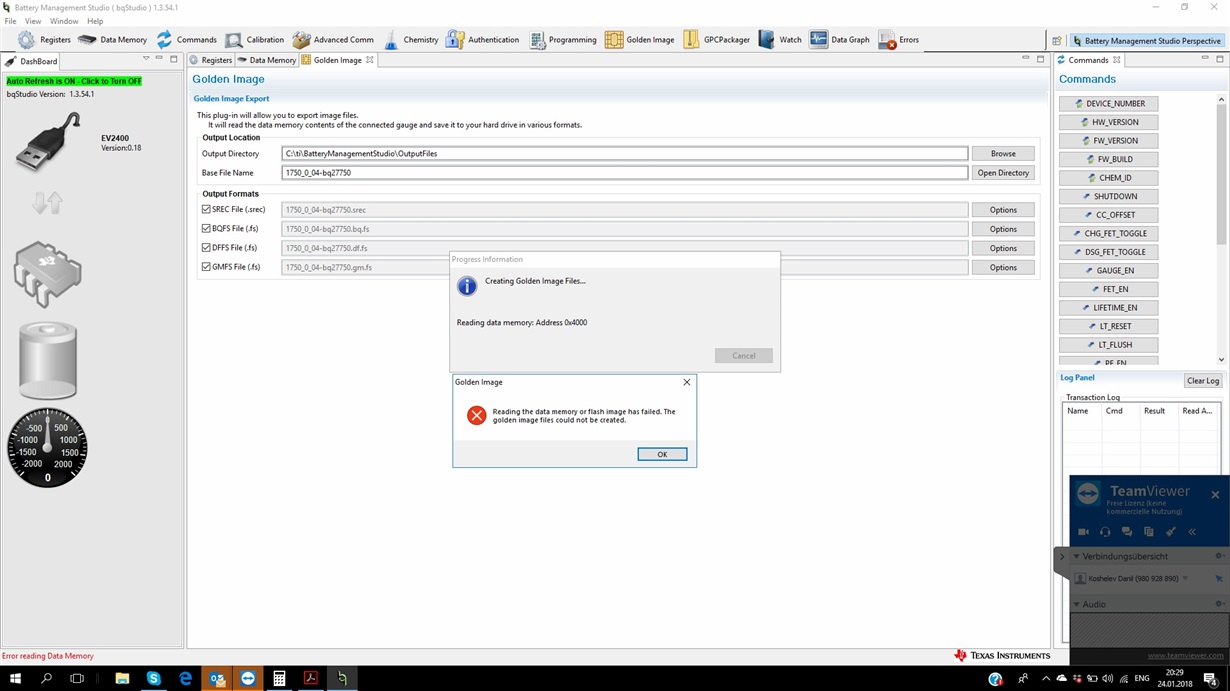Uncheck the SREC File (.srec) checkbox
1230x691 pixels.
(206, 210)
